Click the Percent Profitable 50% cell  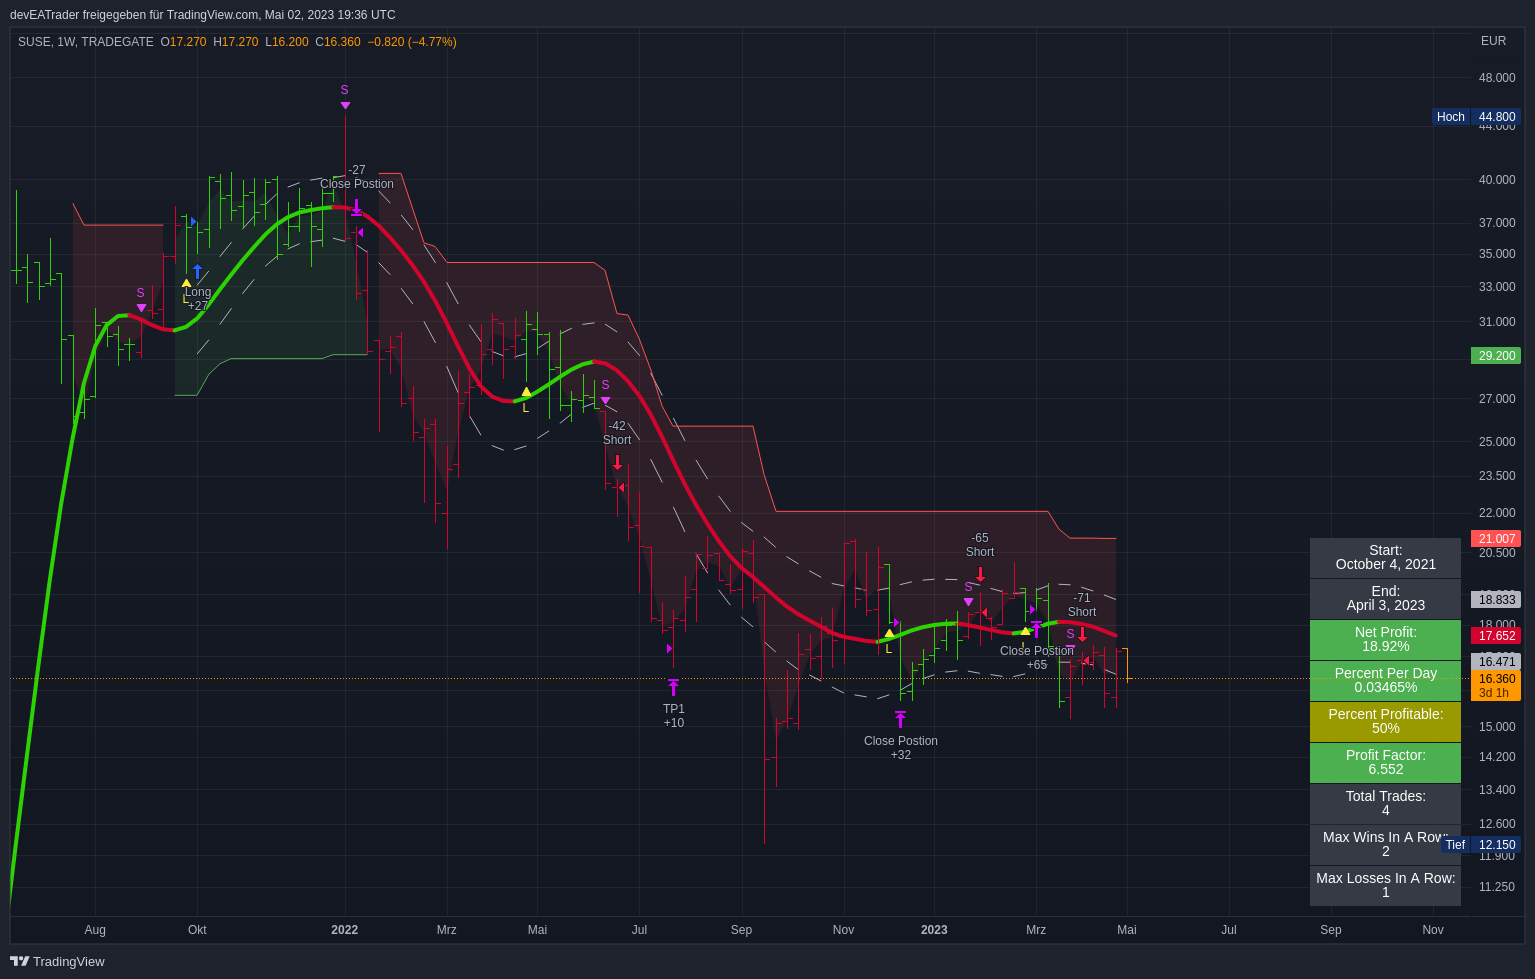click(x=1385, y=721)
